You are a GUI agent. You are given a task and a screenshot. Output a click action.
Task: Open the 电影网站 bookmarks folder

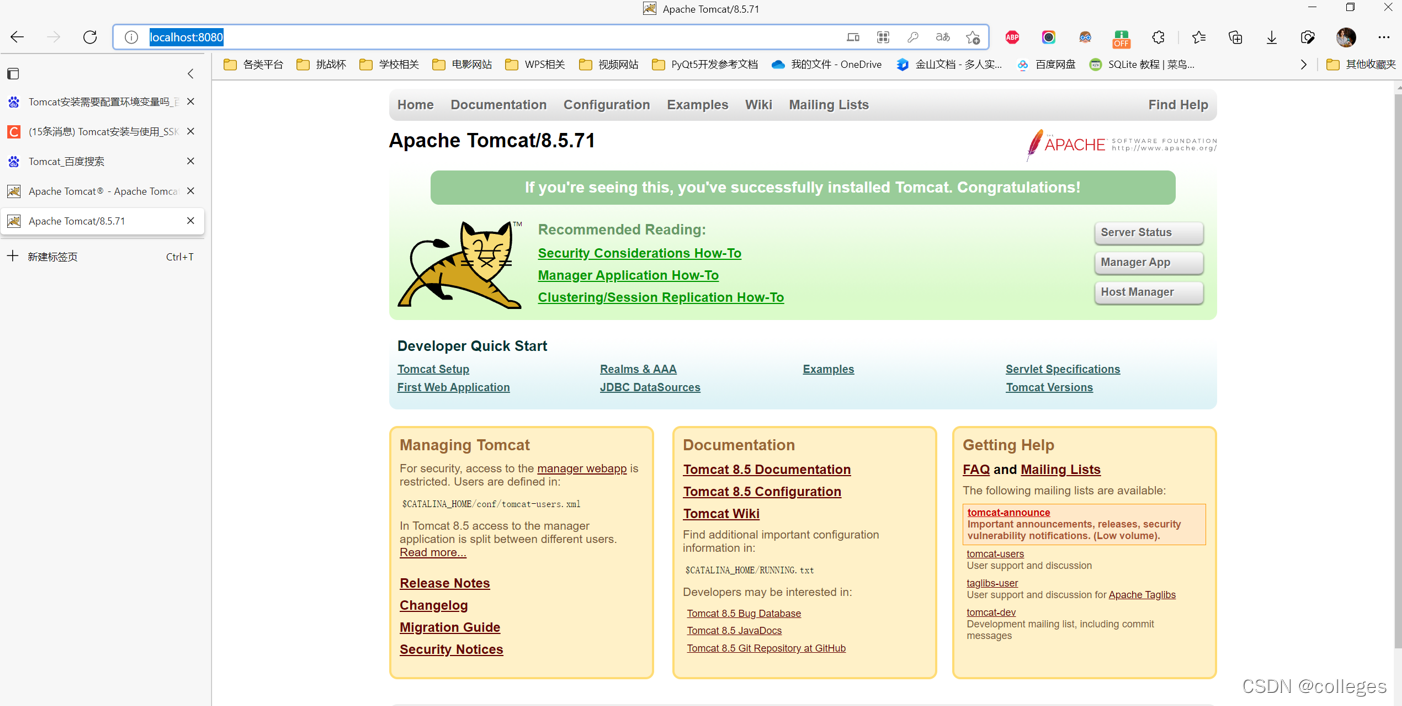(462, 65)
